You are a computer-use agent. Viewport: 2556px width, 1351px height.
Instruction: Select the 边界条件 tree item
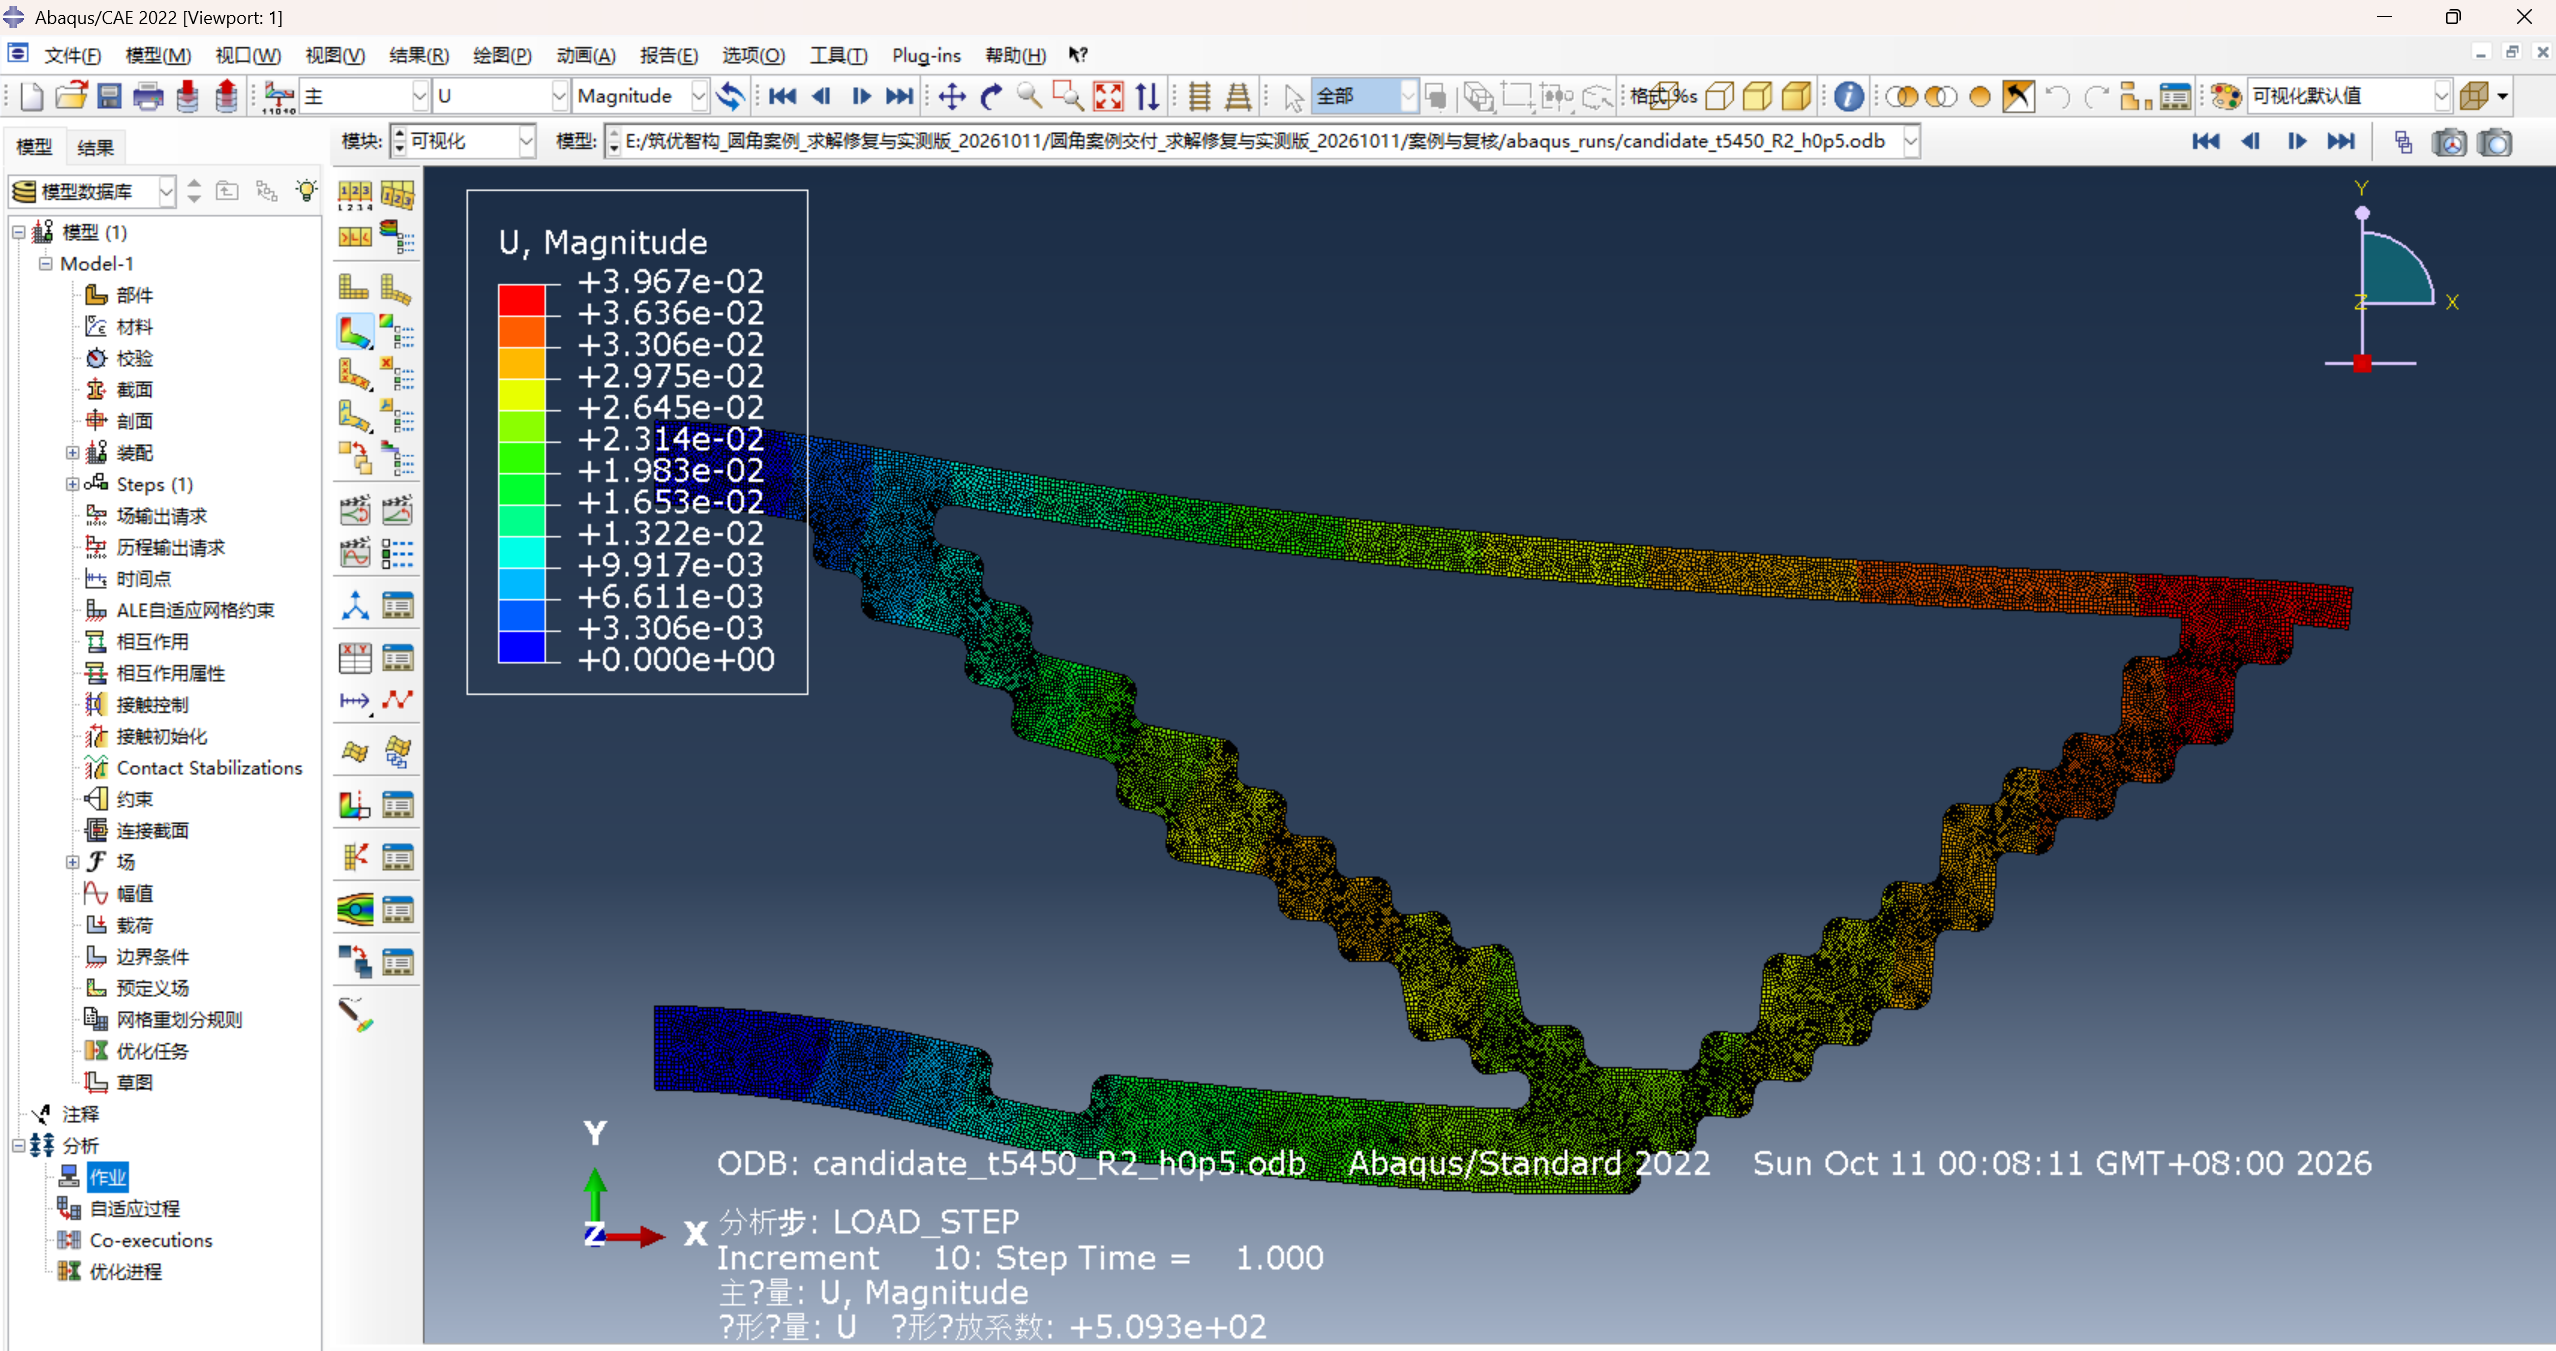coord(152,957)
